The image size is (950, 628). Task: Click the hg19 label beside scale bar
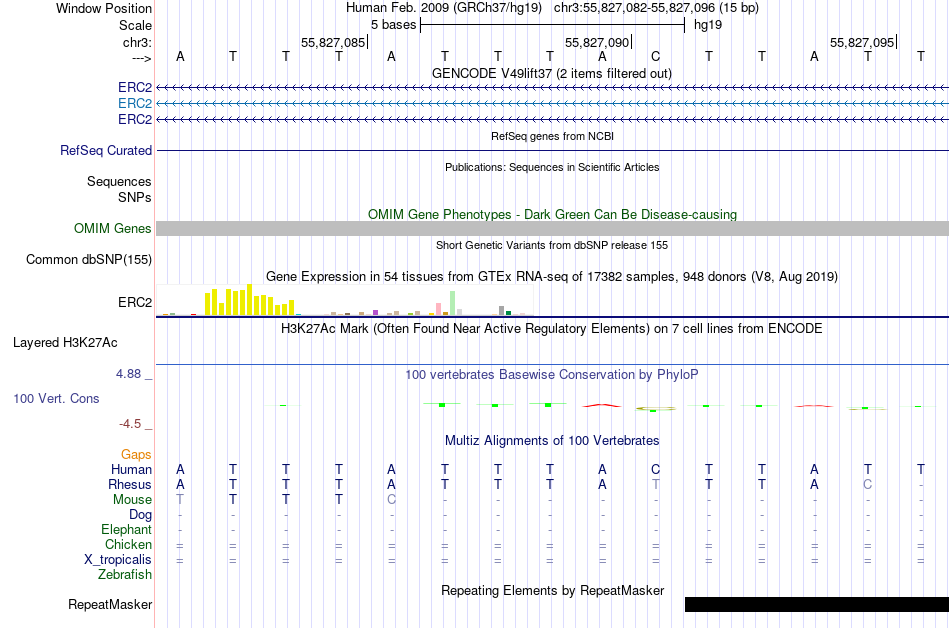708,25
